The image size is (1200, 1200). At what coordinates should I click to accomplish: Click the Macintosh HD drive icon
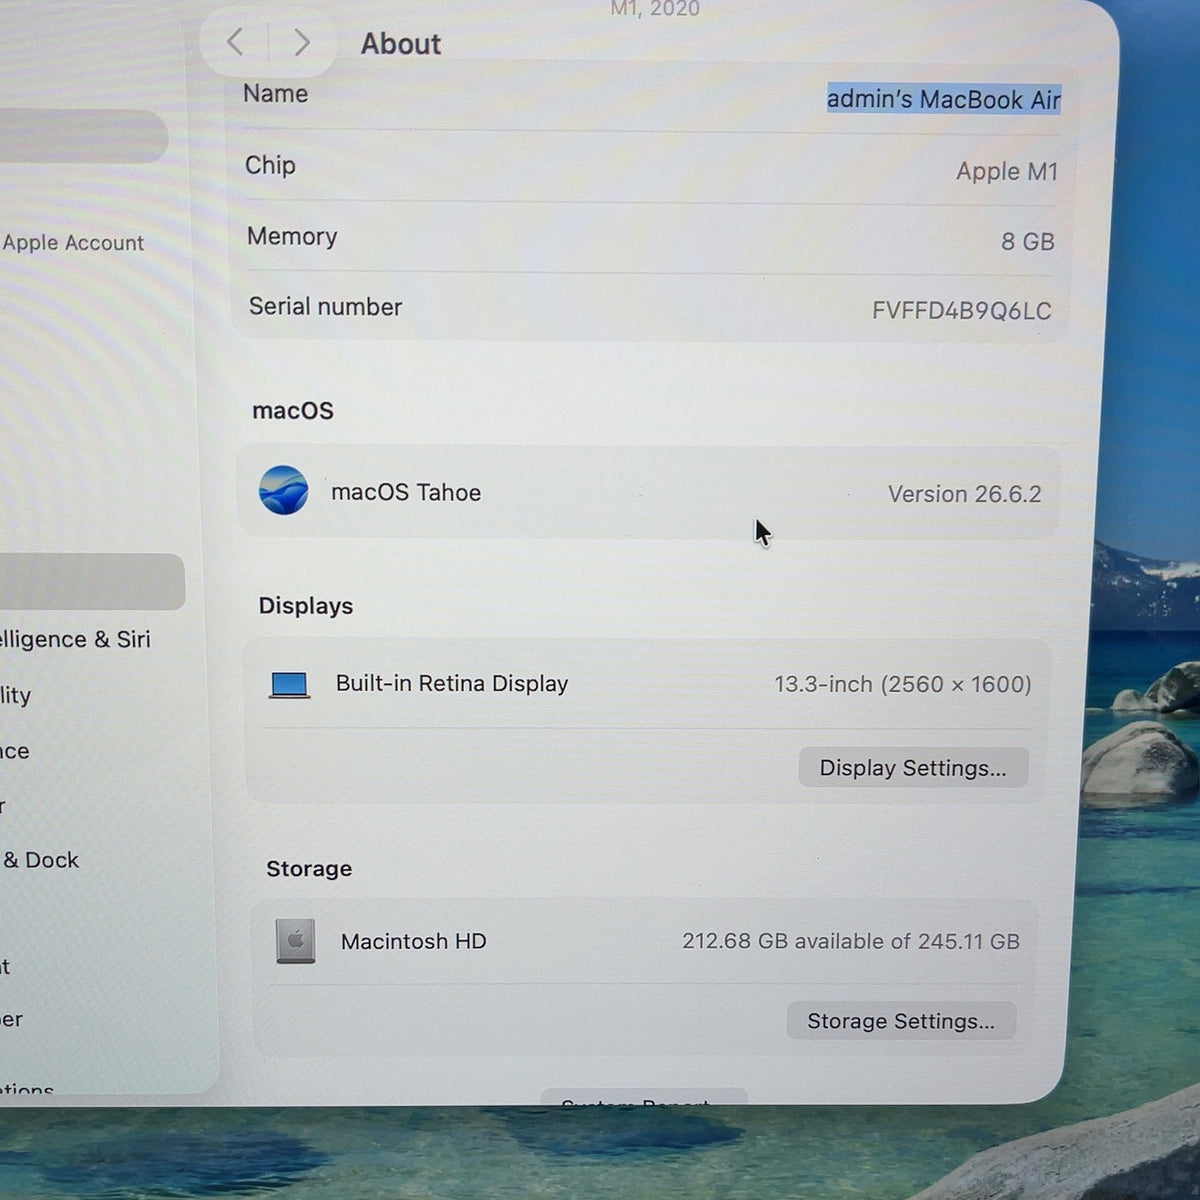[x=296, y=941]
